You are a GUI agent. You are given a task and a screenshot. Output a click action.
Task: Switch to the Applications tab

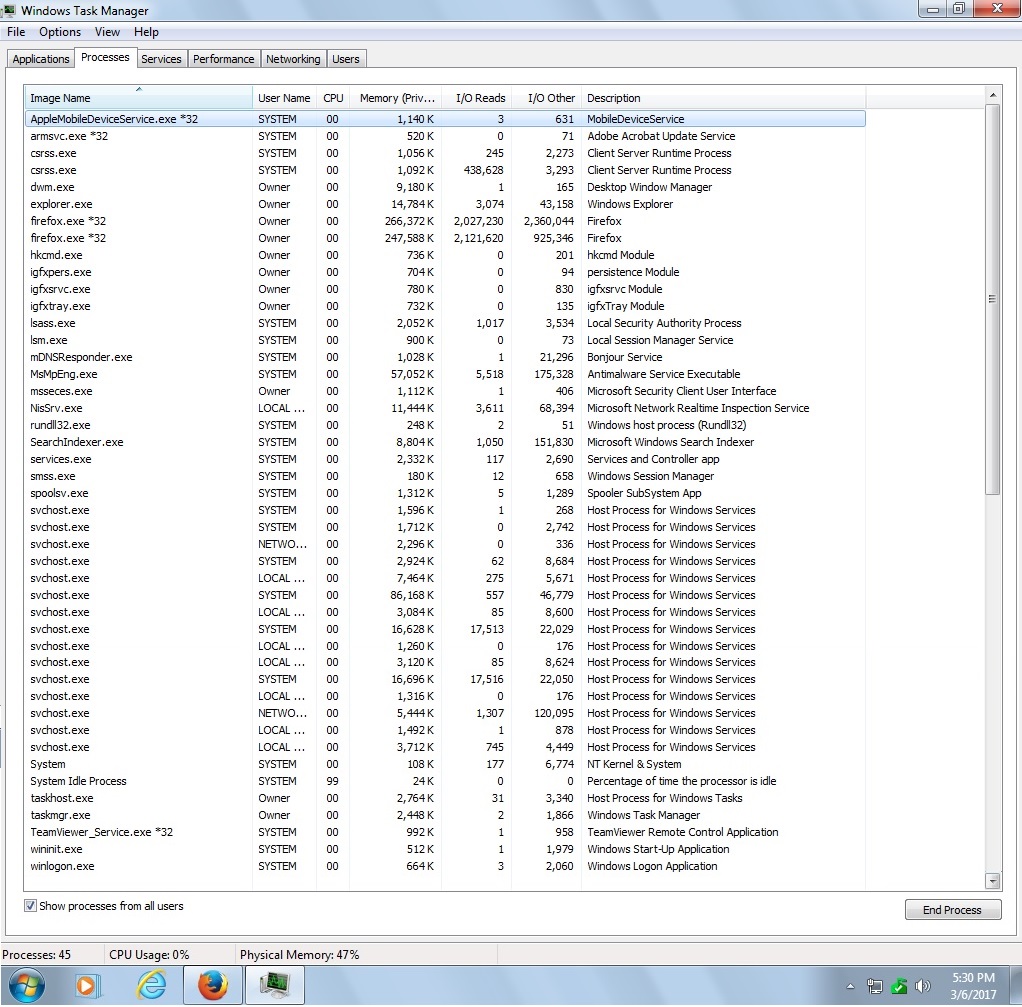(x=40, y=59)
